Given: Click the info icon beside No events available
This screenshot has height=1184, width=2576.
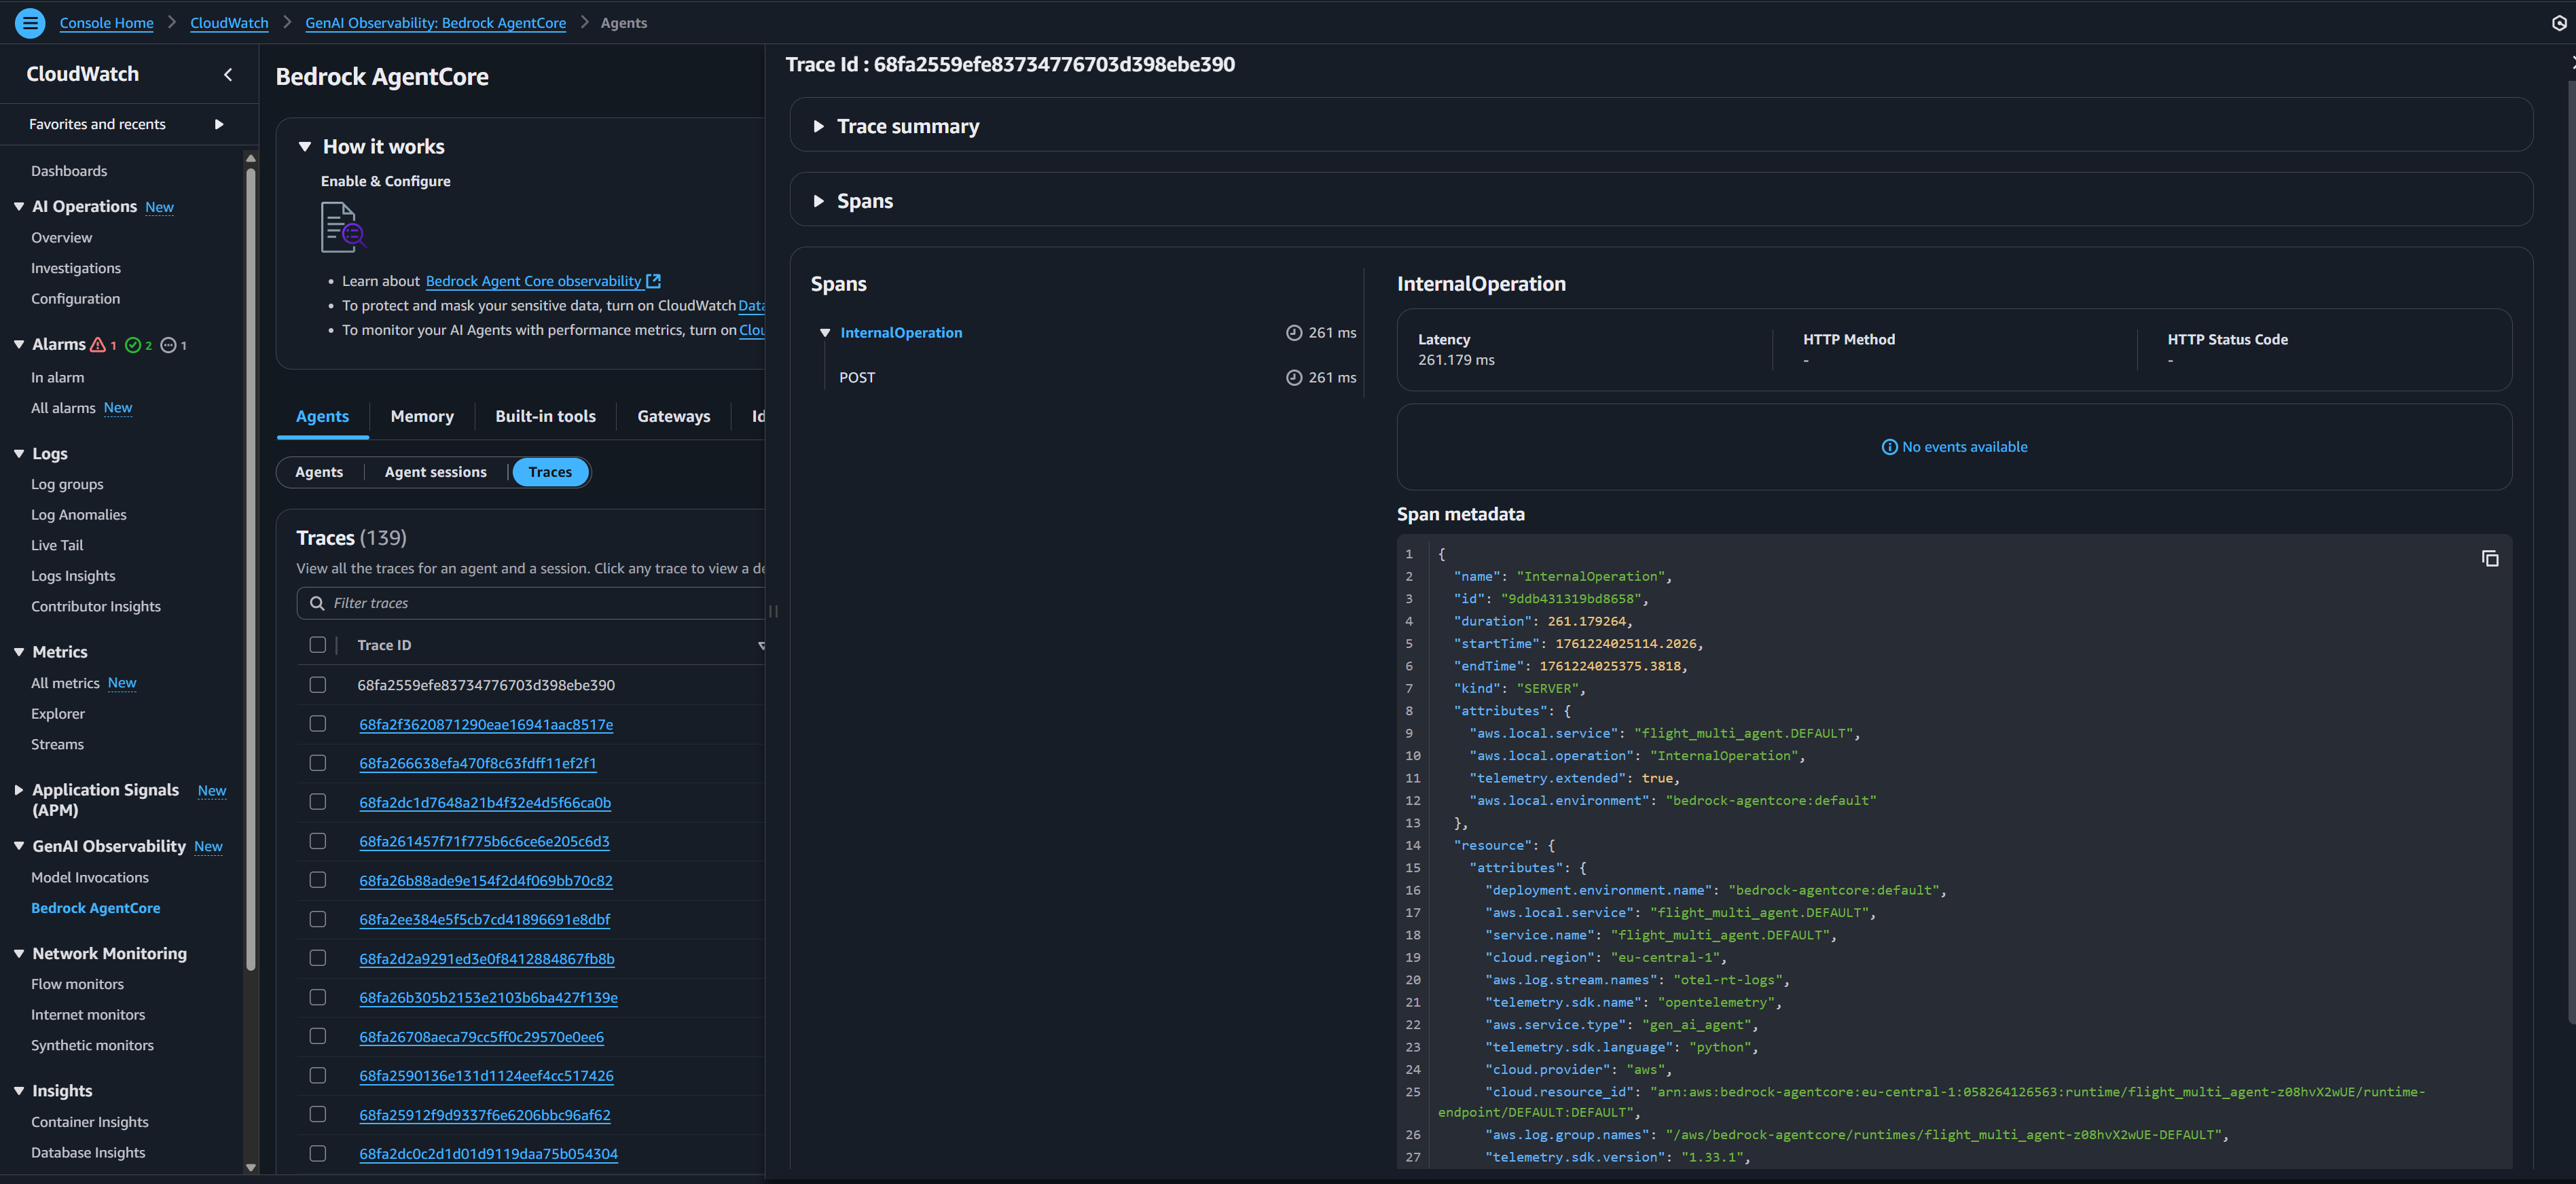Looking at the screenshot, I should click(1889, 447).
